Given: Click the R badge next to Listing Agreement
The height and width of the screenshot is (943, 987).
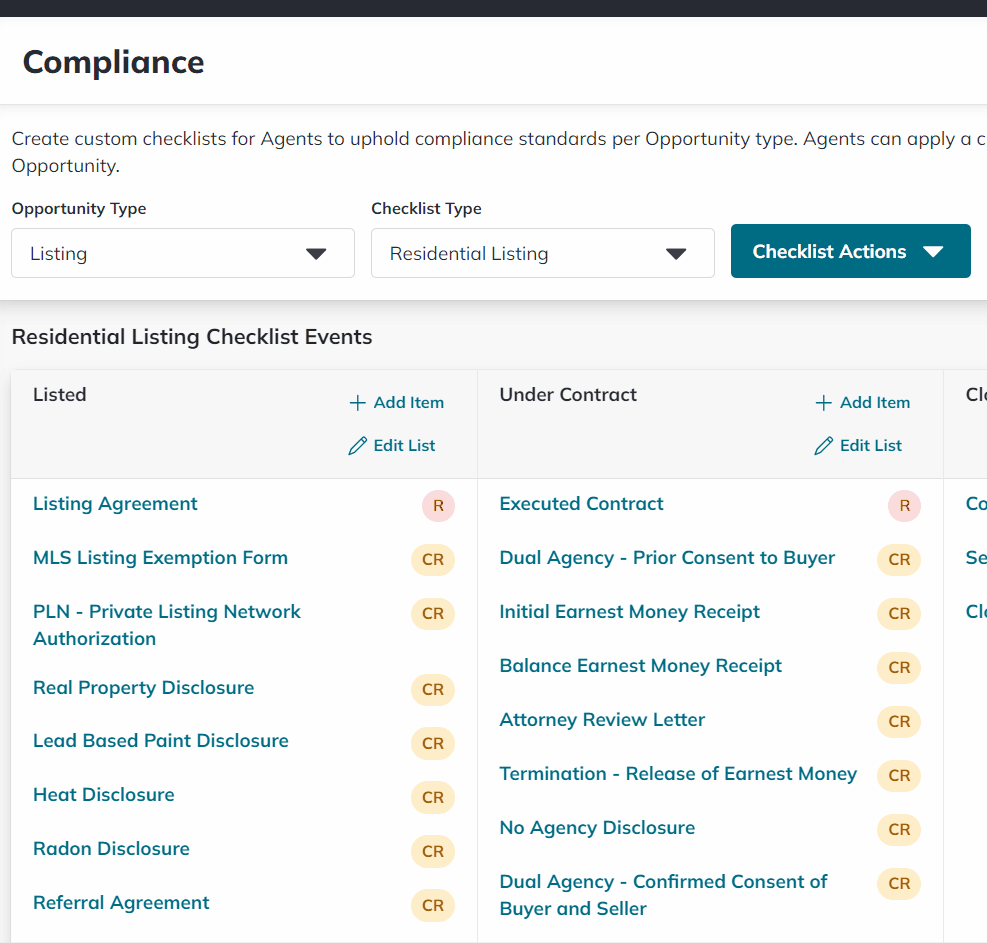Looking at the screenshot, I should point(438,506).
